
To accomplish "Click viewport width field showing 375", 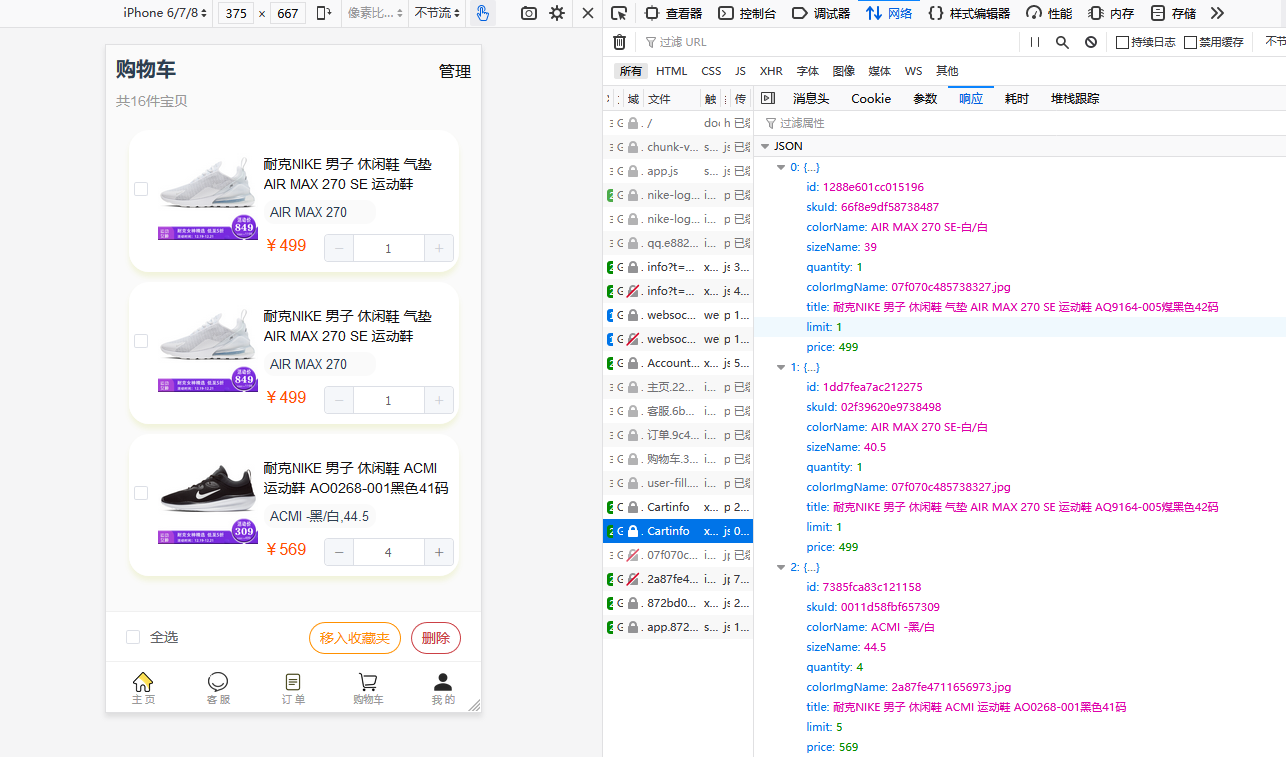I will pos(235,13).
